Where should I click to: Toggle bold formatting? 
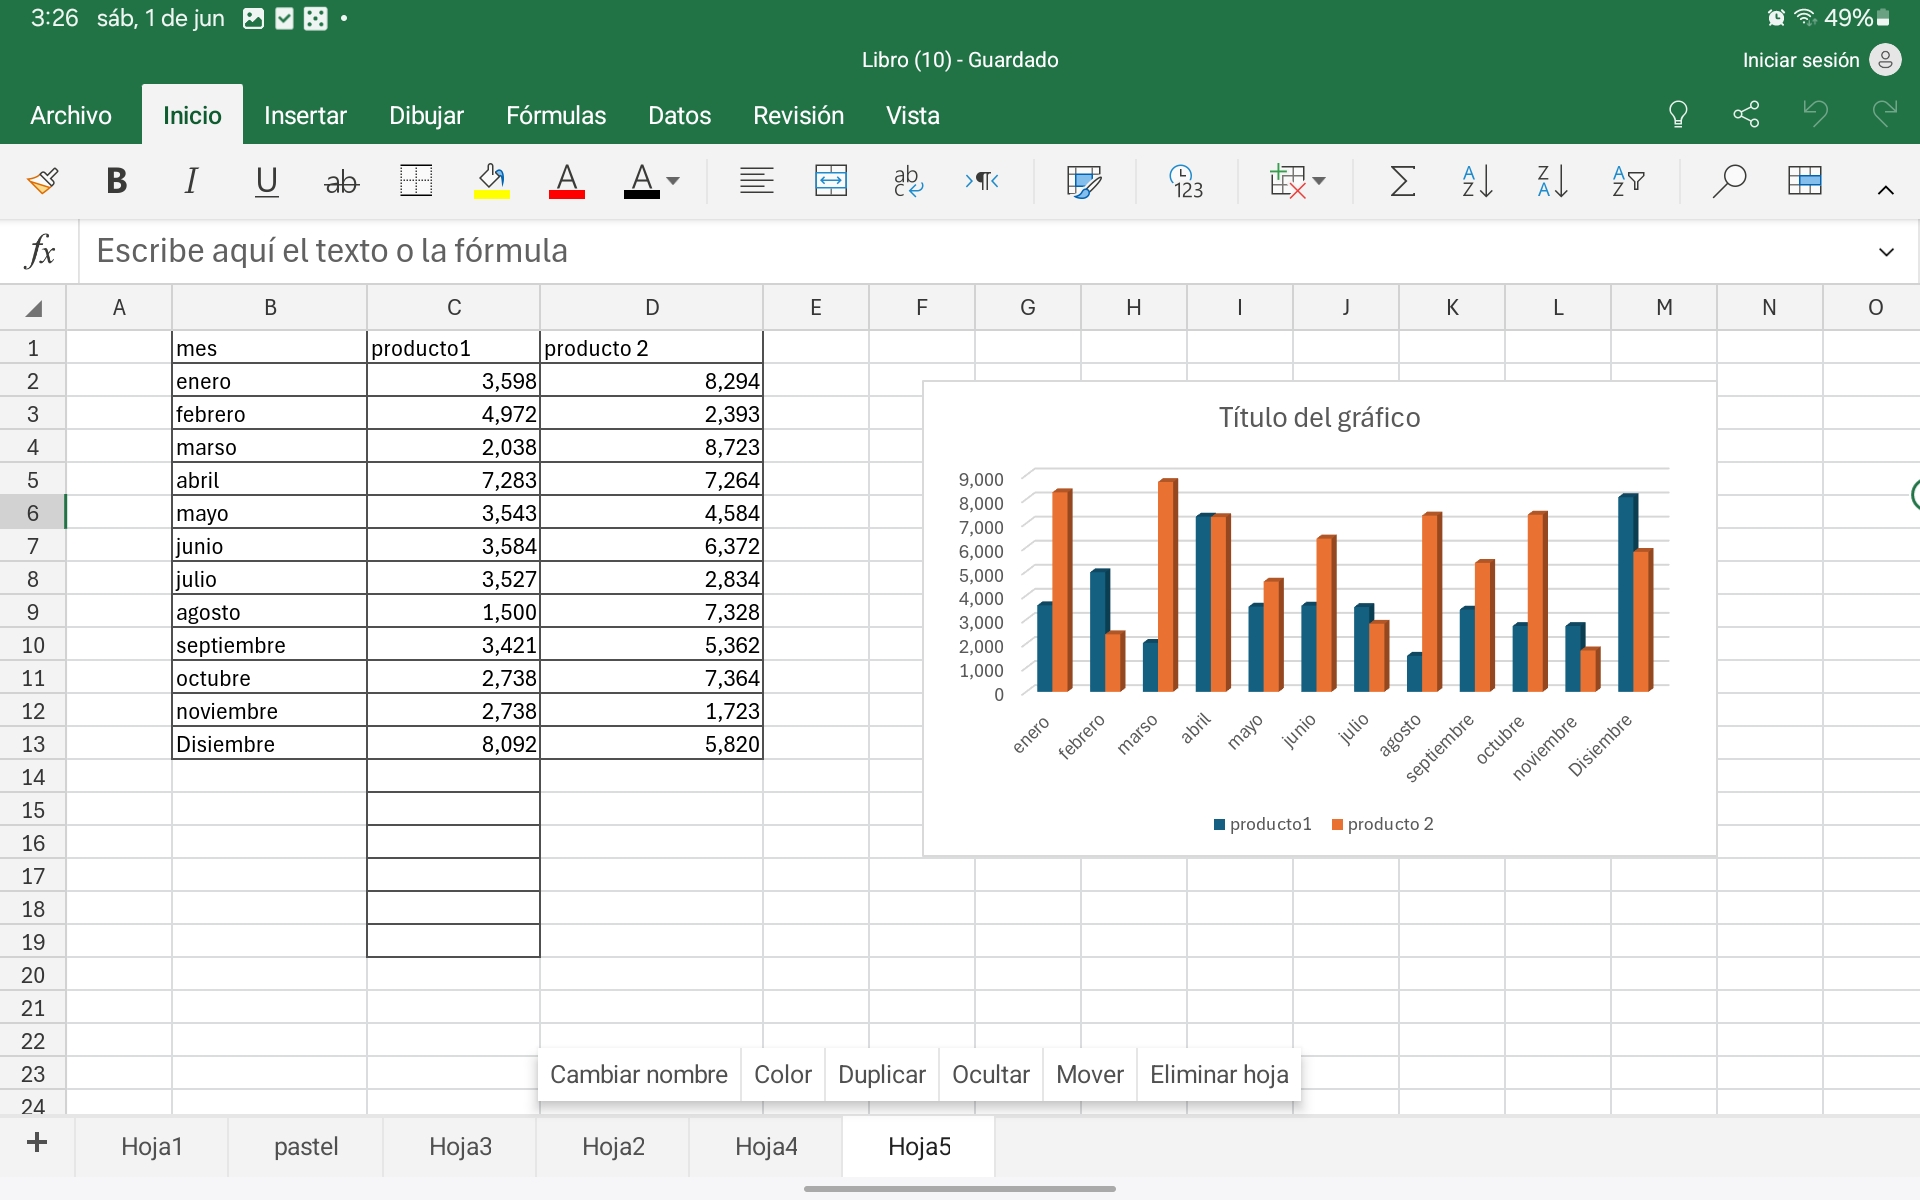pyautogui.click(x=116, y=181)
